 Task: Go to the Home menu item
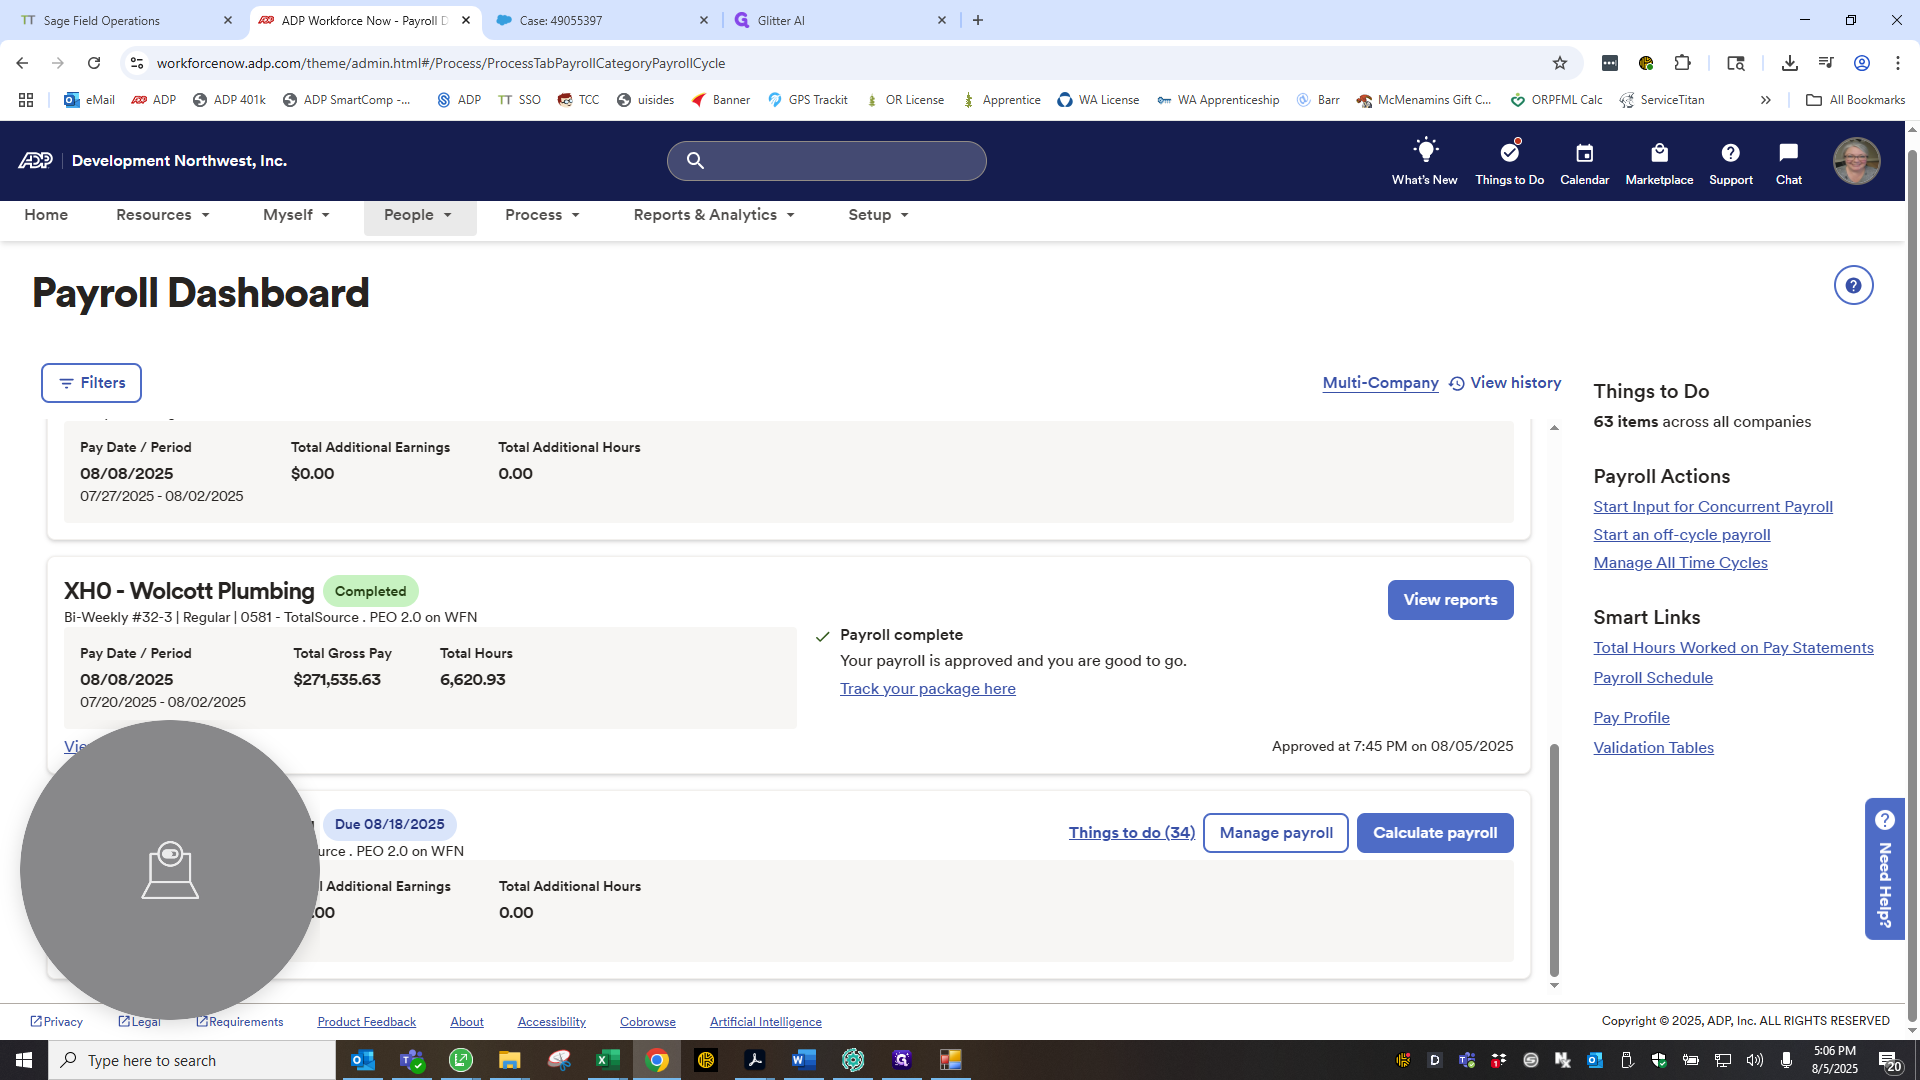46,215
